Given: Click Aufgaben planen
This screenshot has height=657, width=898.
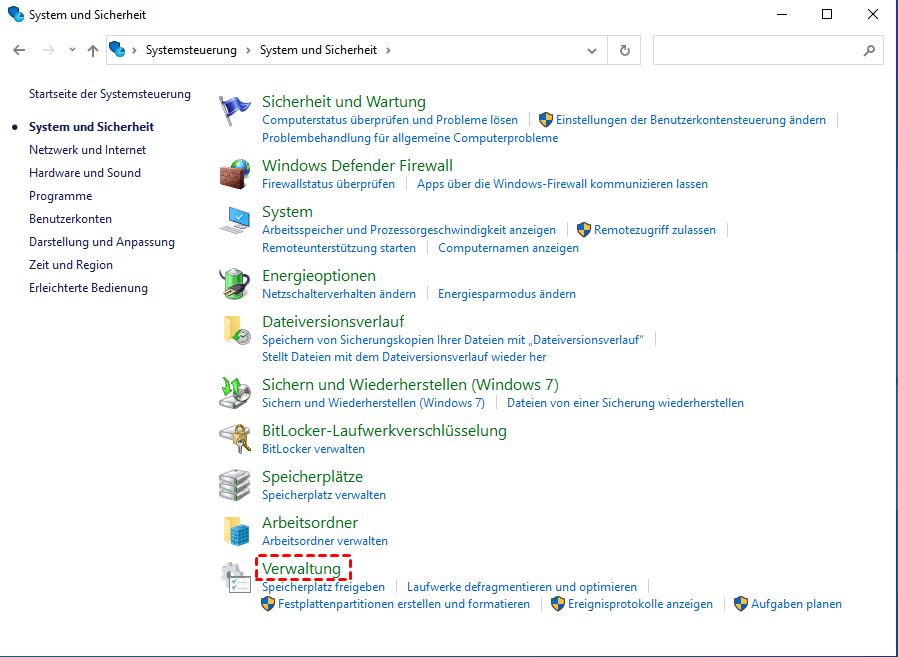Looking at the screenshot, I should (796, 604).
